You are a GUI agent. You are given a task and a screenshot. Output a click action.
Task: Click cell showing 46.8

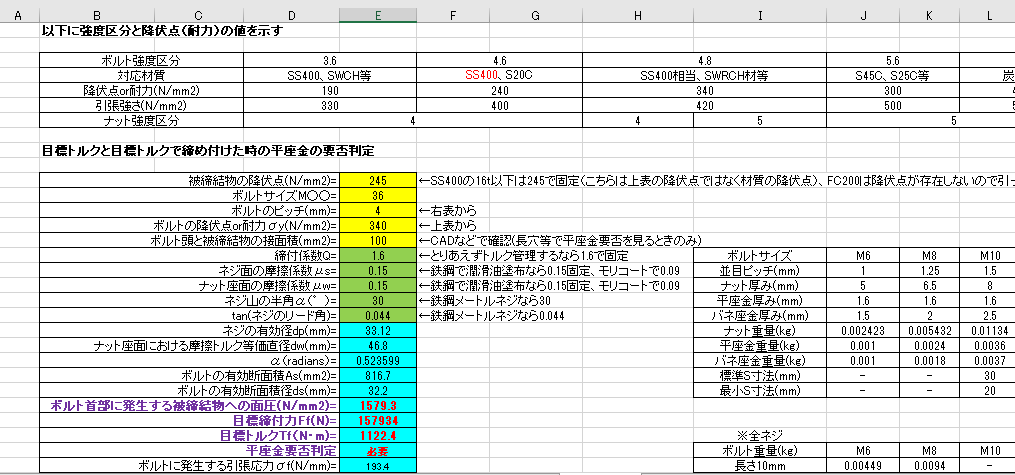[378, 346]
